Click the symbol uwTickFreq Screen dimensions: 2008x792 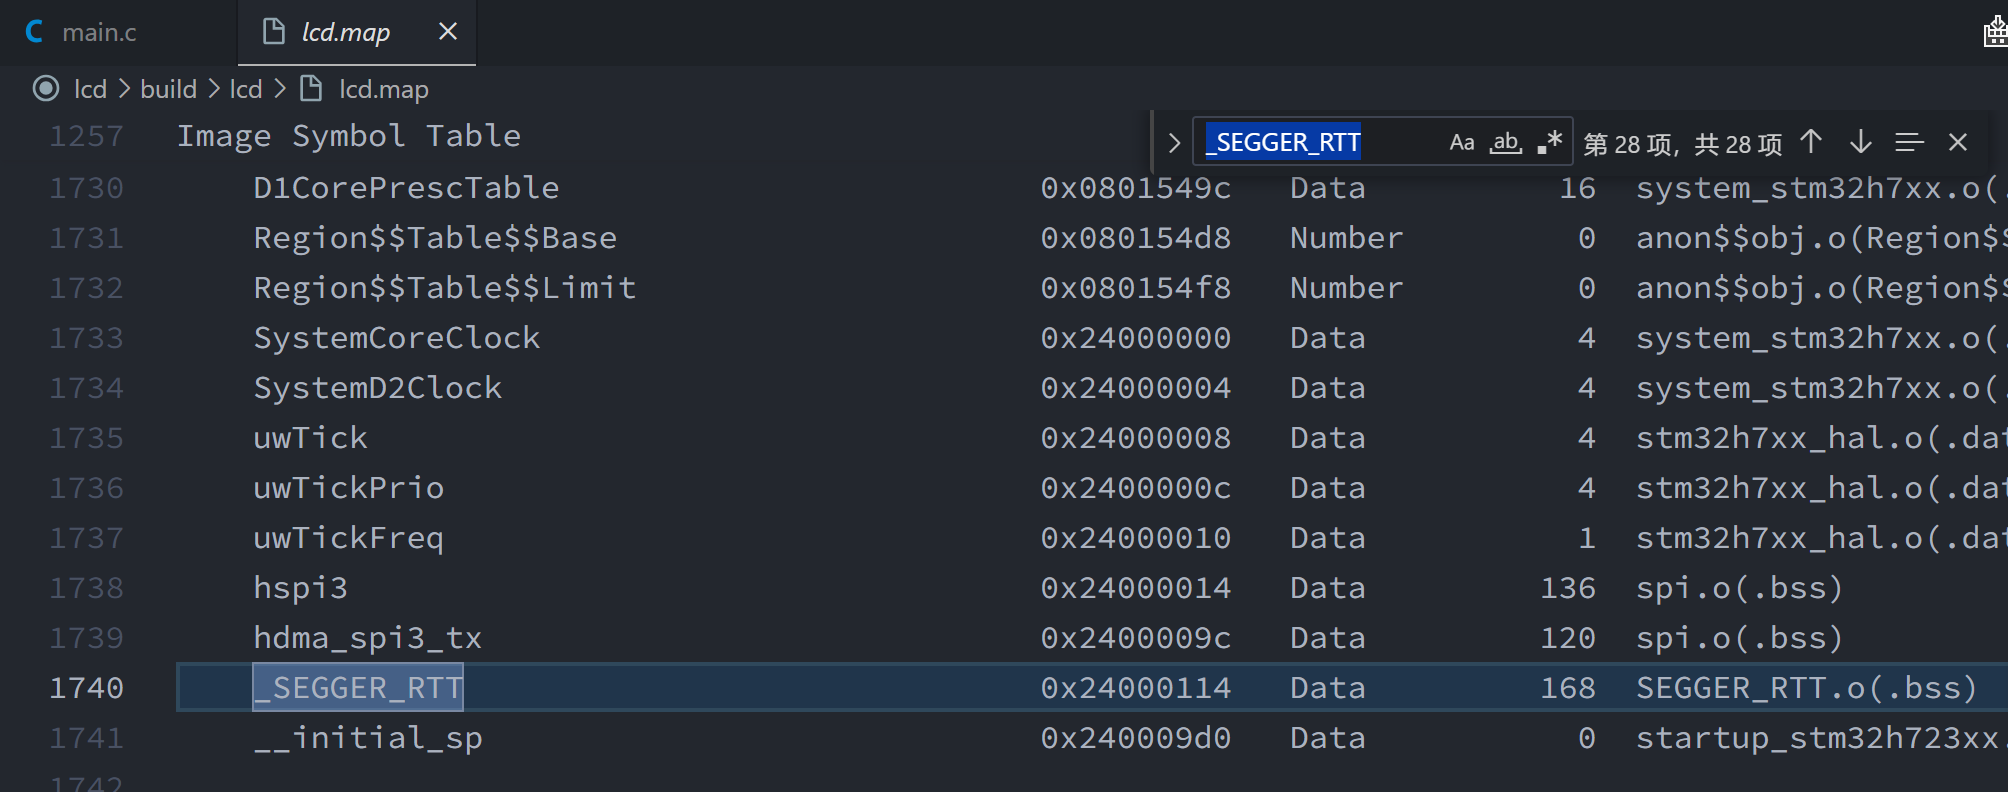(x=349, y=538)
